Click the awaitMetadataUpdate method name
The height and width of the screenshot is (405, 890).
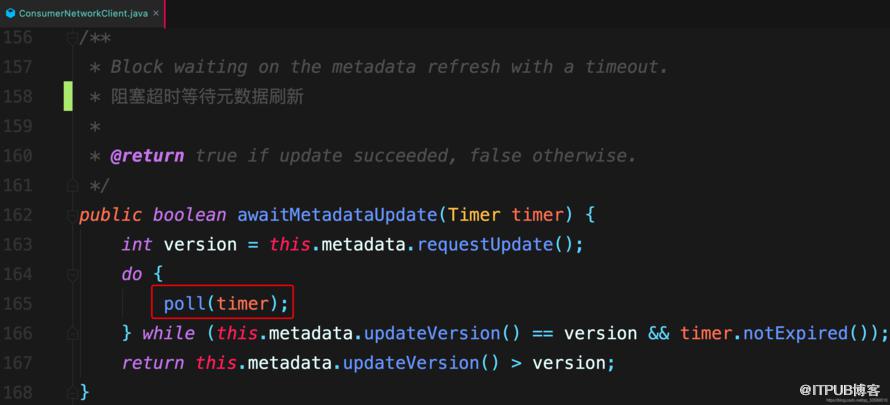[335, 215]
